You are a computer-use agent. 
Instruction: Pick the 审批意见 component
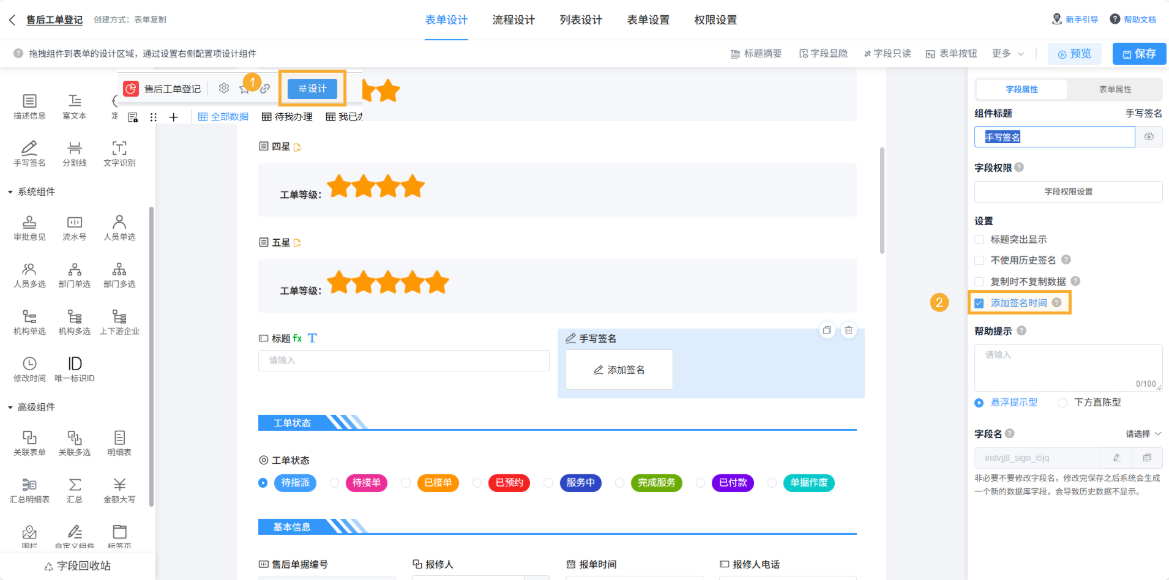tap(30, 229)
